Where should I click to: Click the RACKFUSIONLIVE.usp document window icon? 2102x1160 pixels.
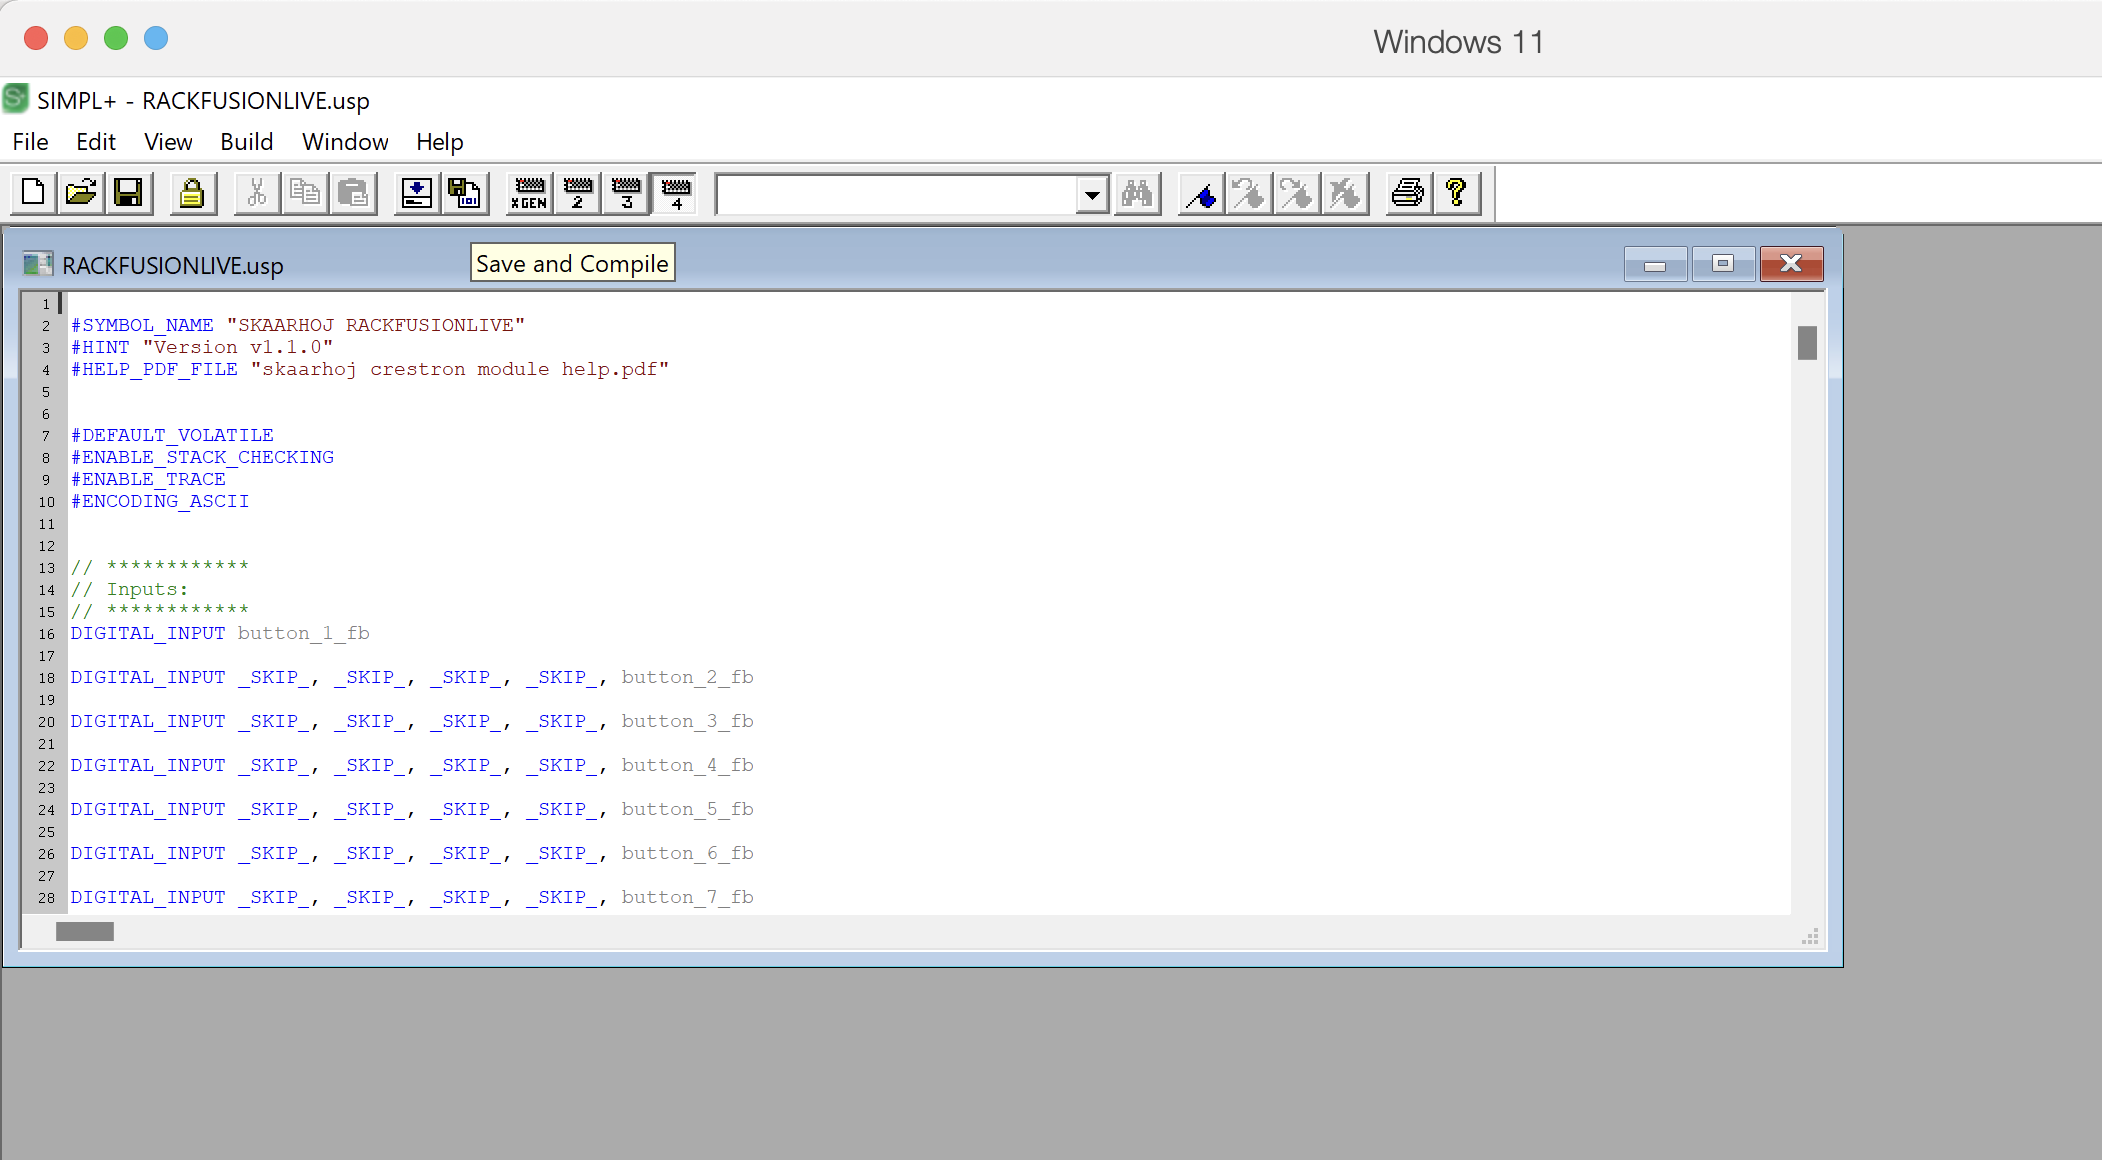click(38, 264)
